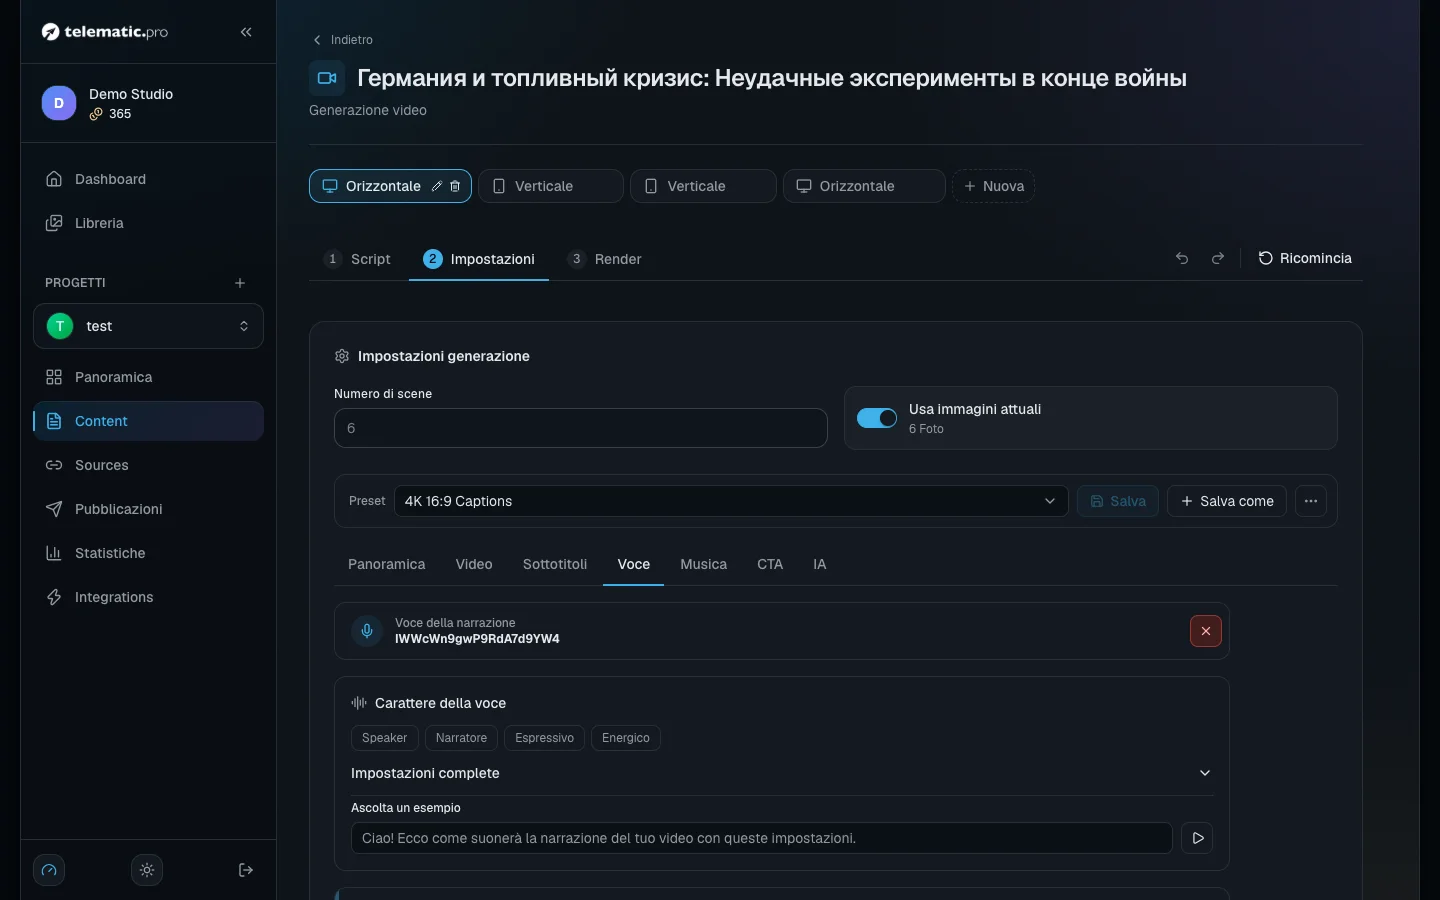Select the Narratore voice character chip
This screenshot has height=900, width=1440.
coord(461,738)
